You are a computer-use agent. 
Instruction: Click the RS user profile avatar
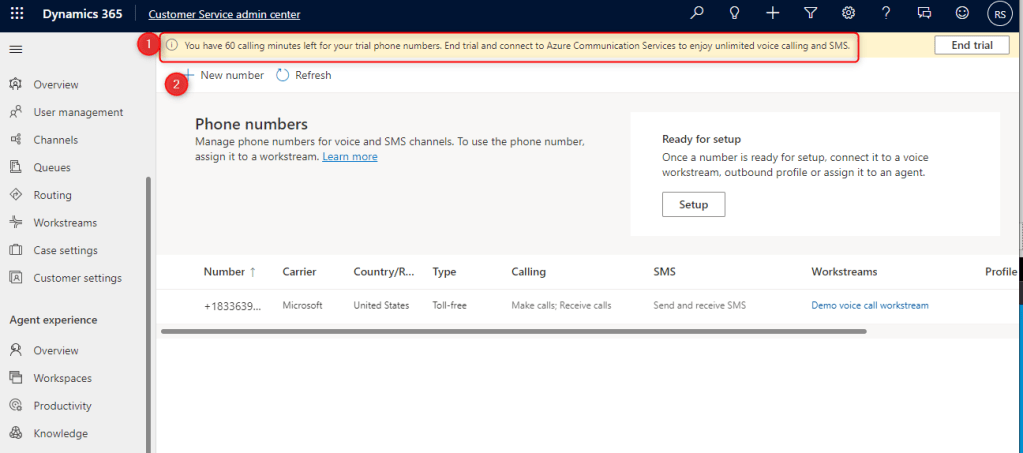999,14
